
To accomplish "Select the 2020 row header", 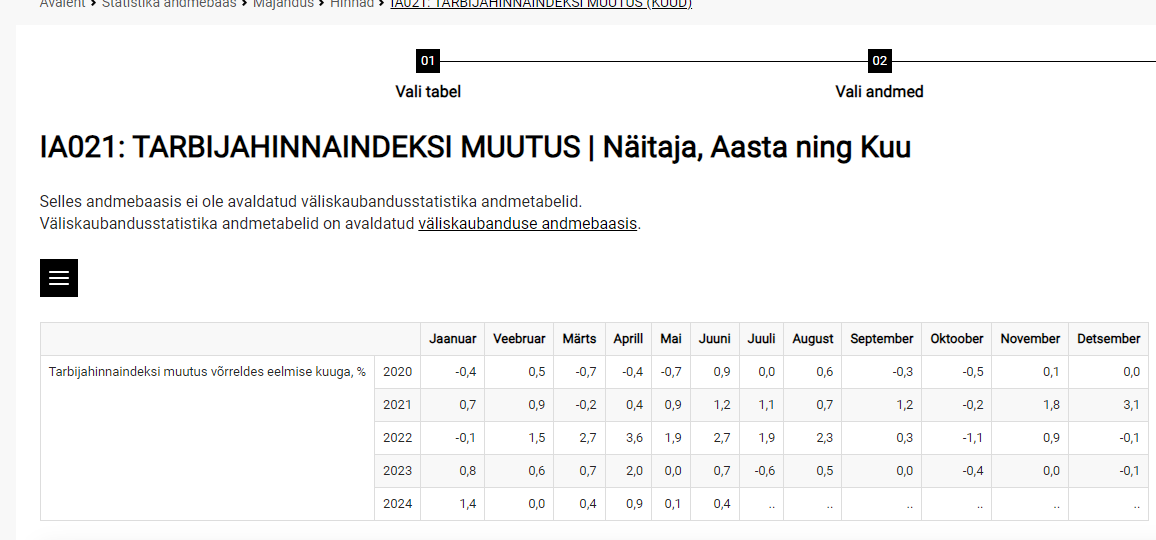I will pyautogui.click(x=397, y=372).
